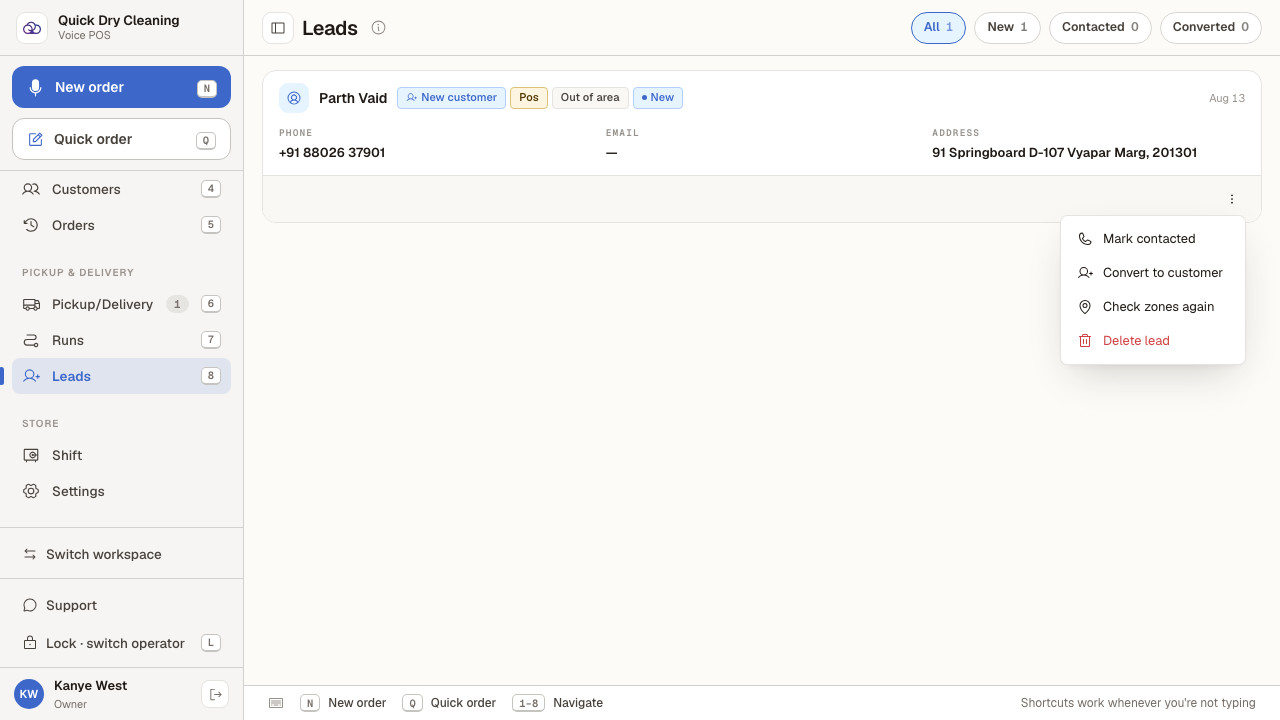The image size is (1280, 720).
Task: Click the Orders history icon
Action: [x=31, y=225]
